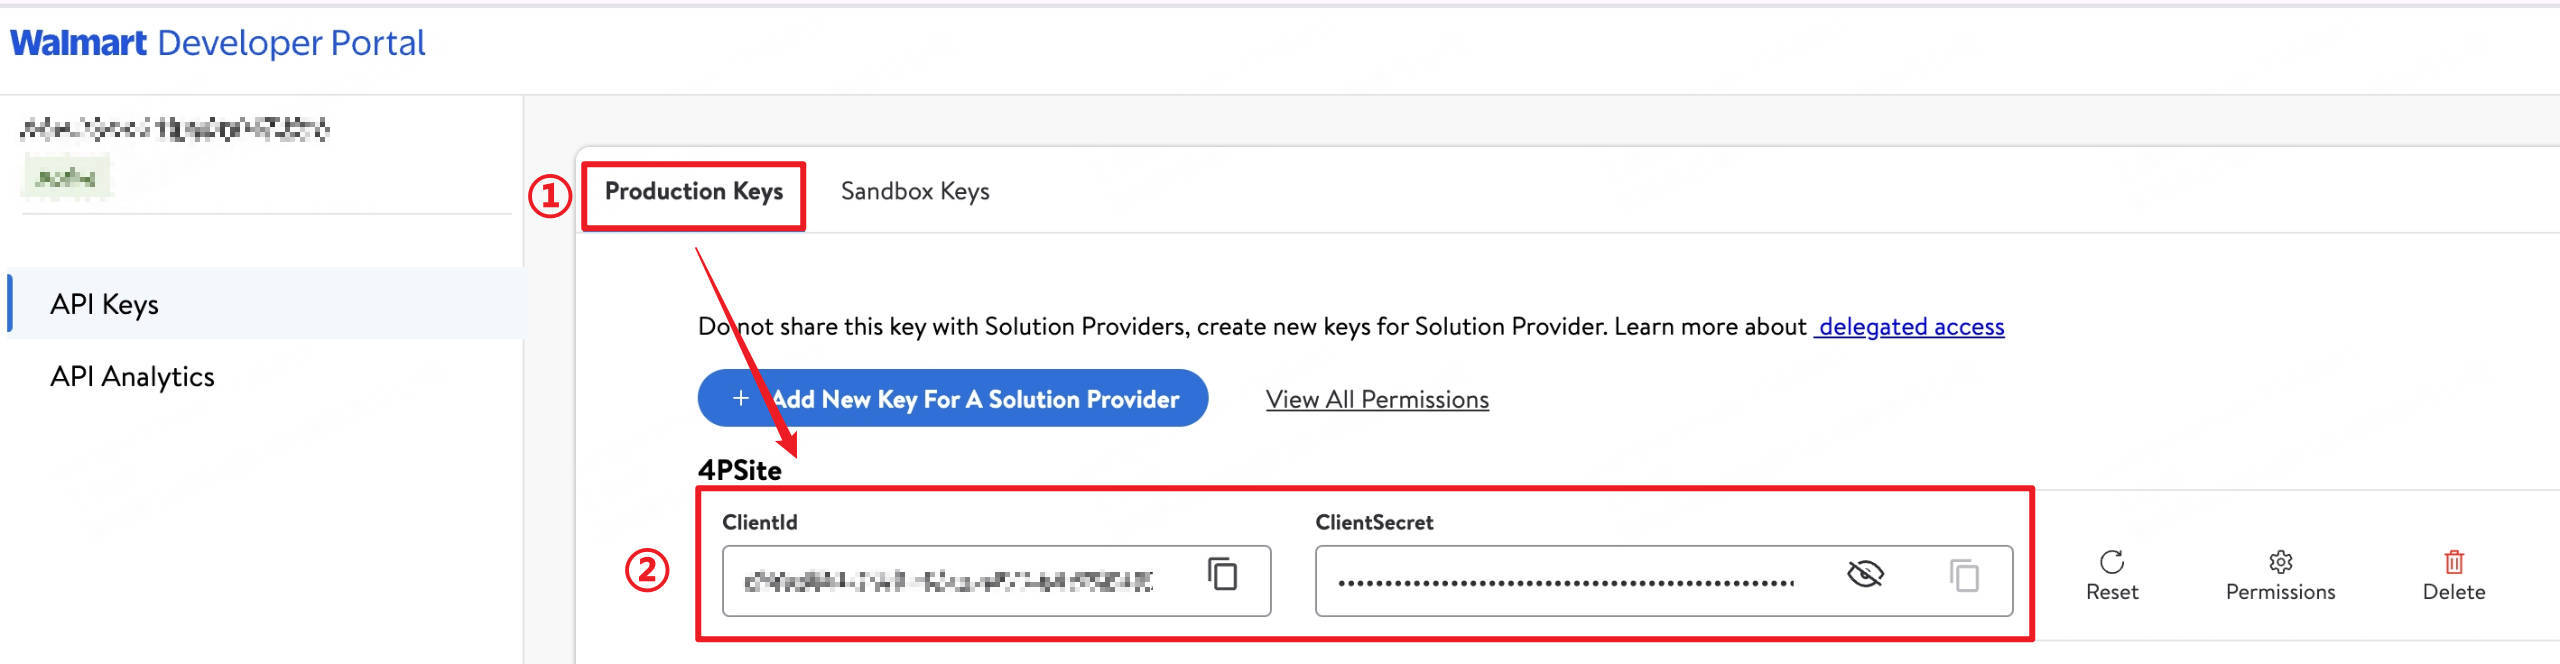Viewport: 2560px width, 664px height.
Task: Open Permissions gear for 4PSite key
Action: coord(2280,575)
